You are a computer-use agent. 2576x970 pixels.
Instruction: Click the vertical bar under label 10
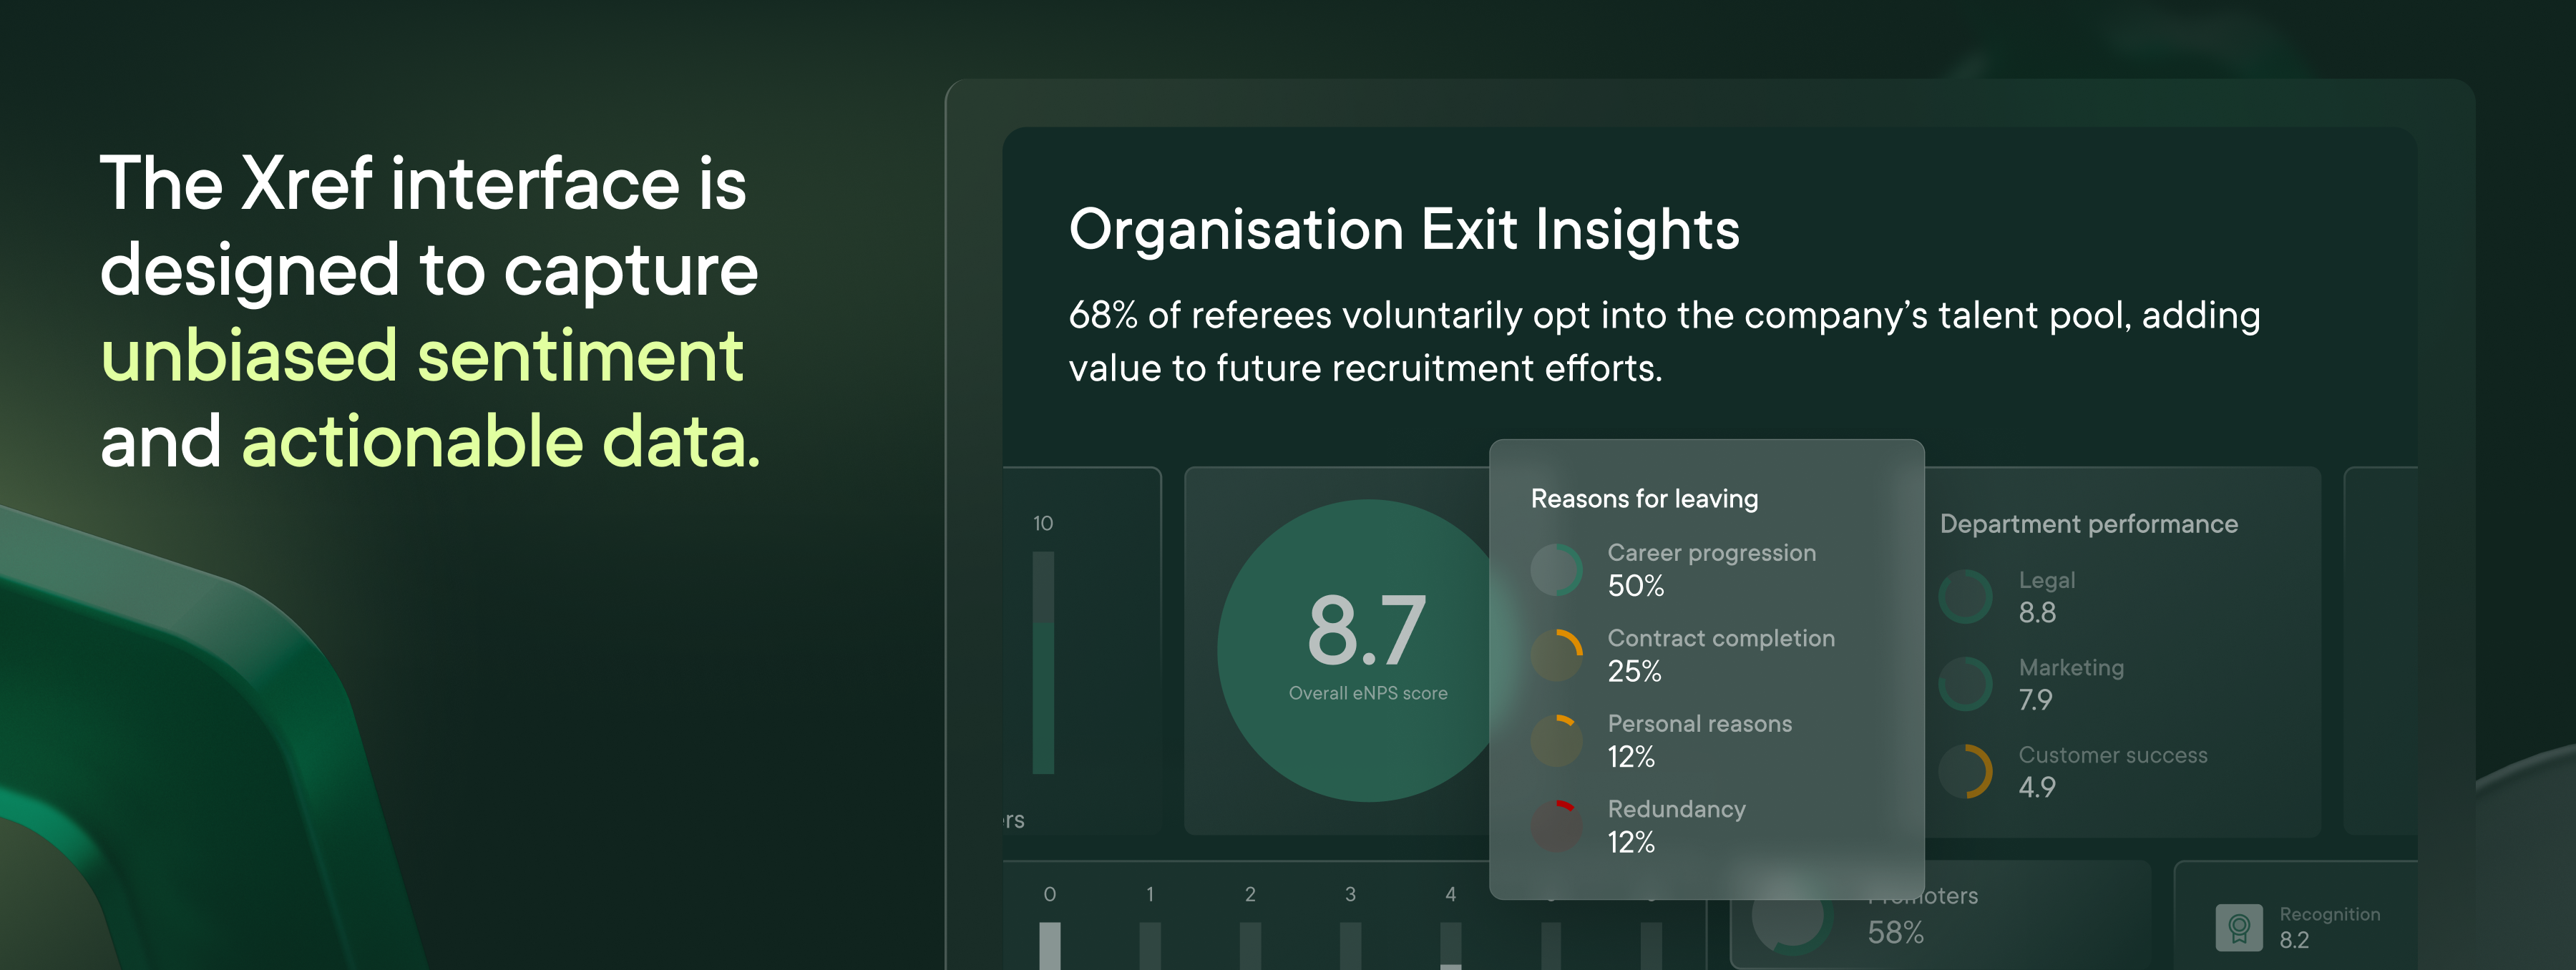coord(1043,662)
